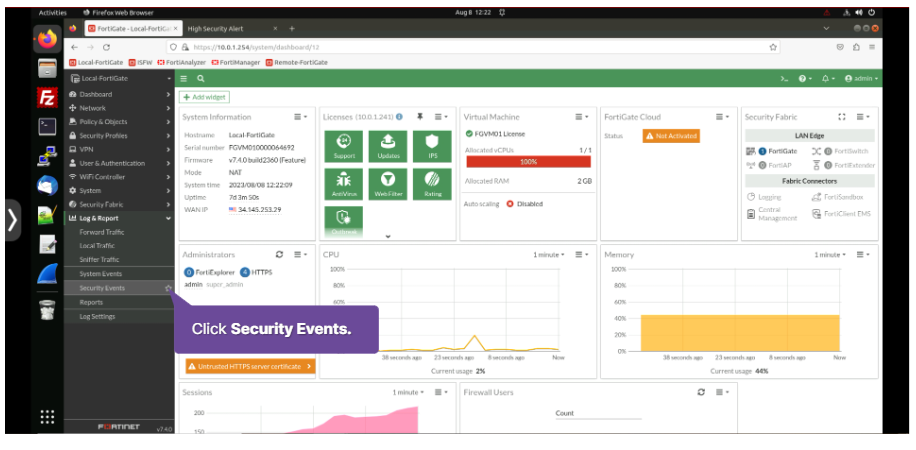Open the Virtual Machine widget menu
Screen dimensions: 916x450
581,117
